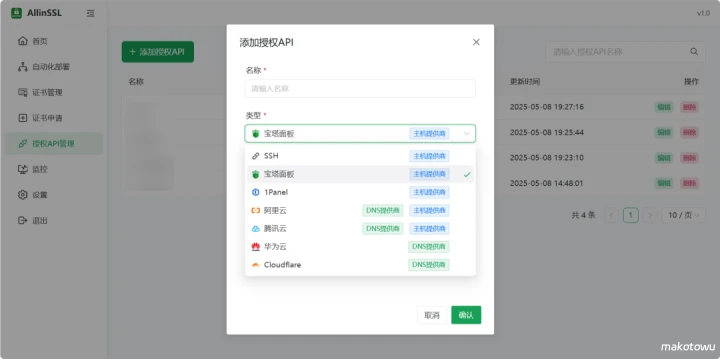Image resolution: width=720 pixels, height=360 pixels.
Task: Delete the row updated 14:48:01
Action: [x=689, y=184]
